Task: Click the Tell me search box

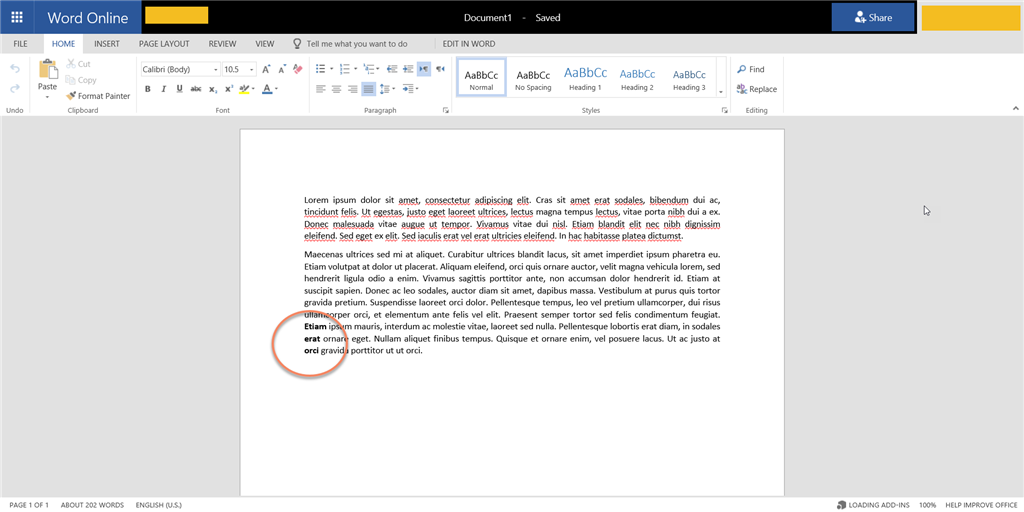Action: pyautogui.click(x=357, y=44)
